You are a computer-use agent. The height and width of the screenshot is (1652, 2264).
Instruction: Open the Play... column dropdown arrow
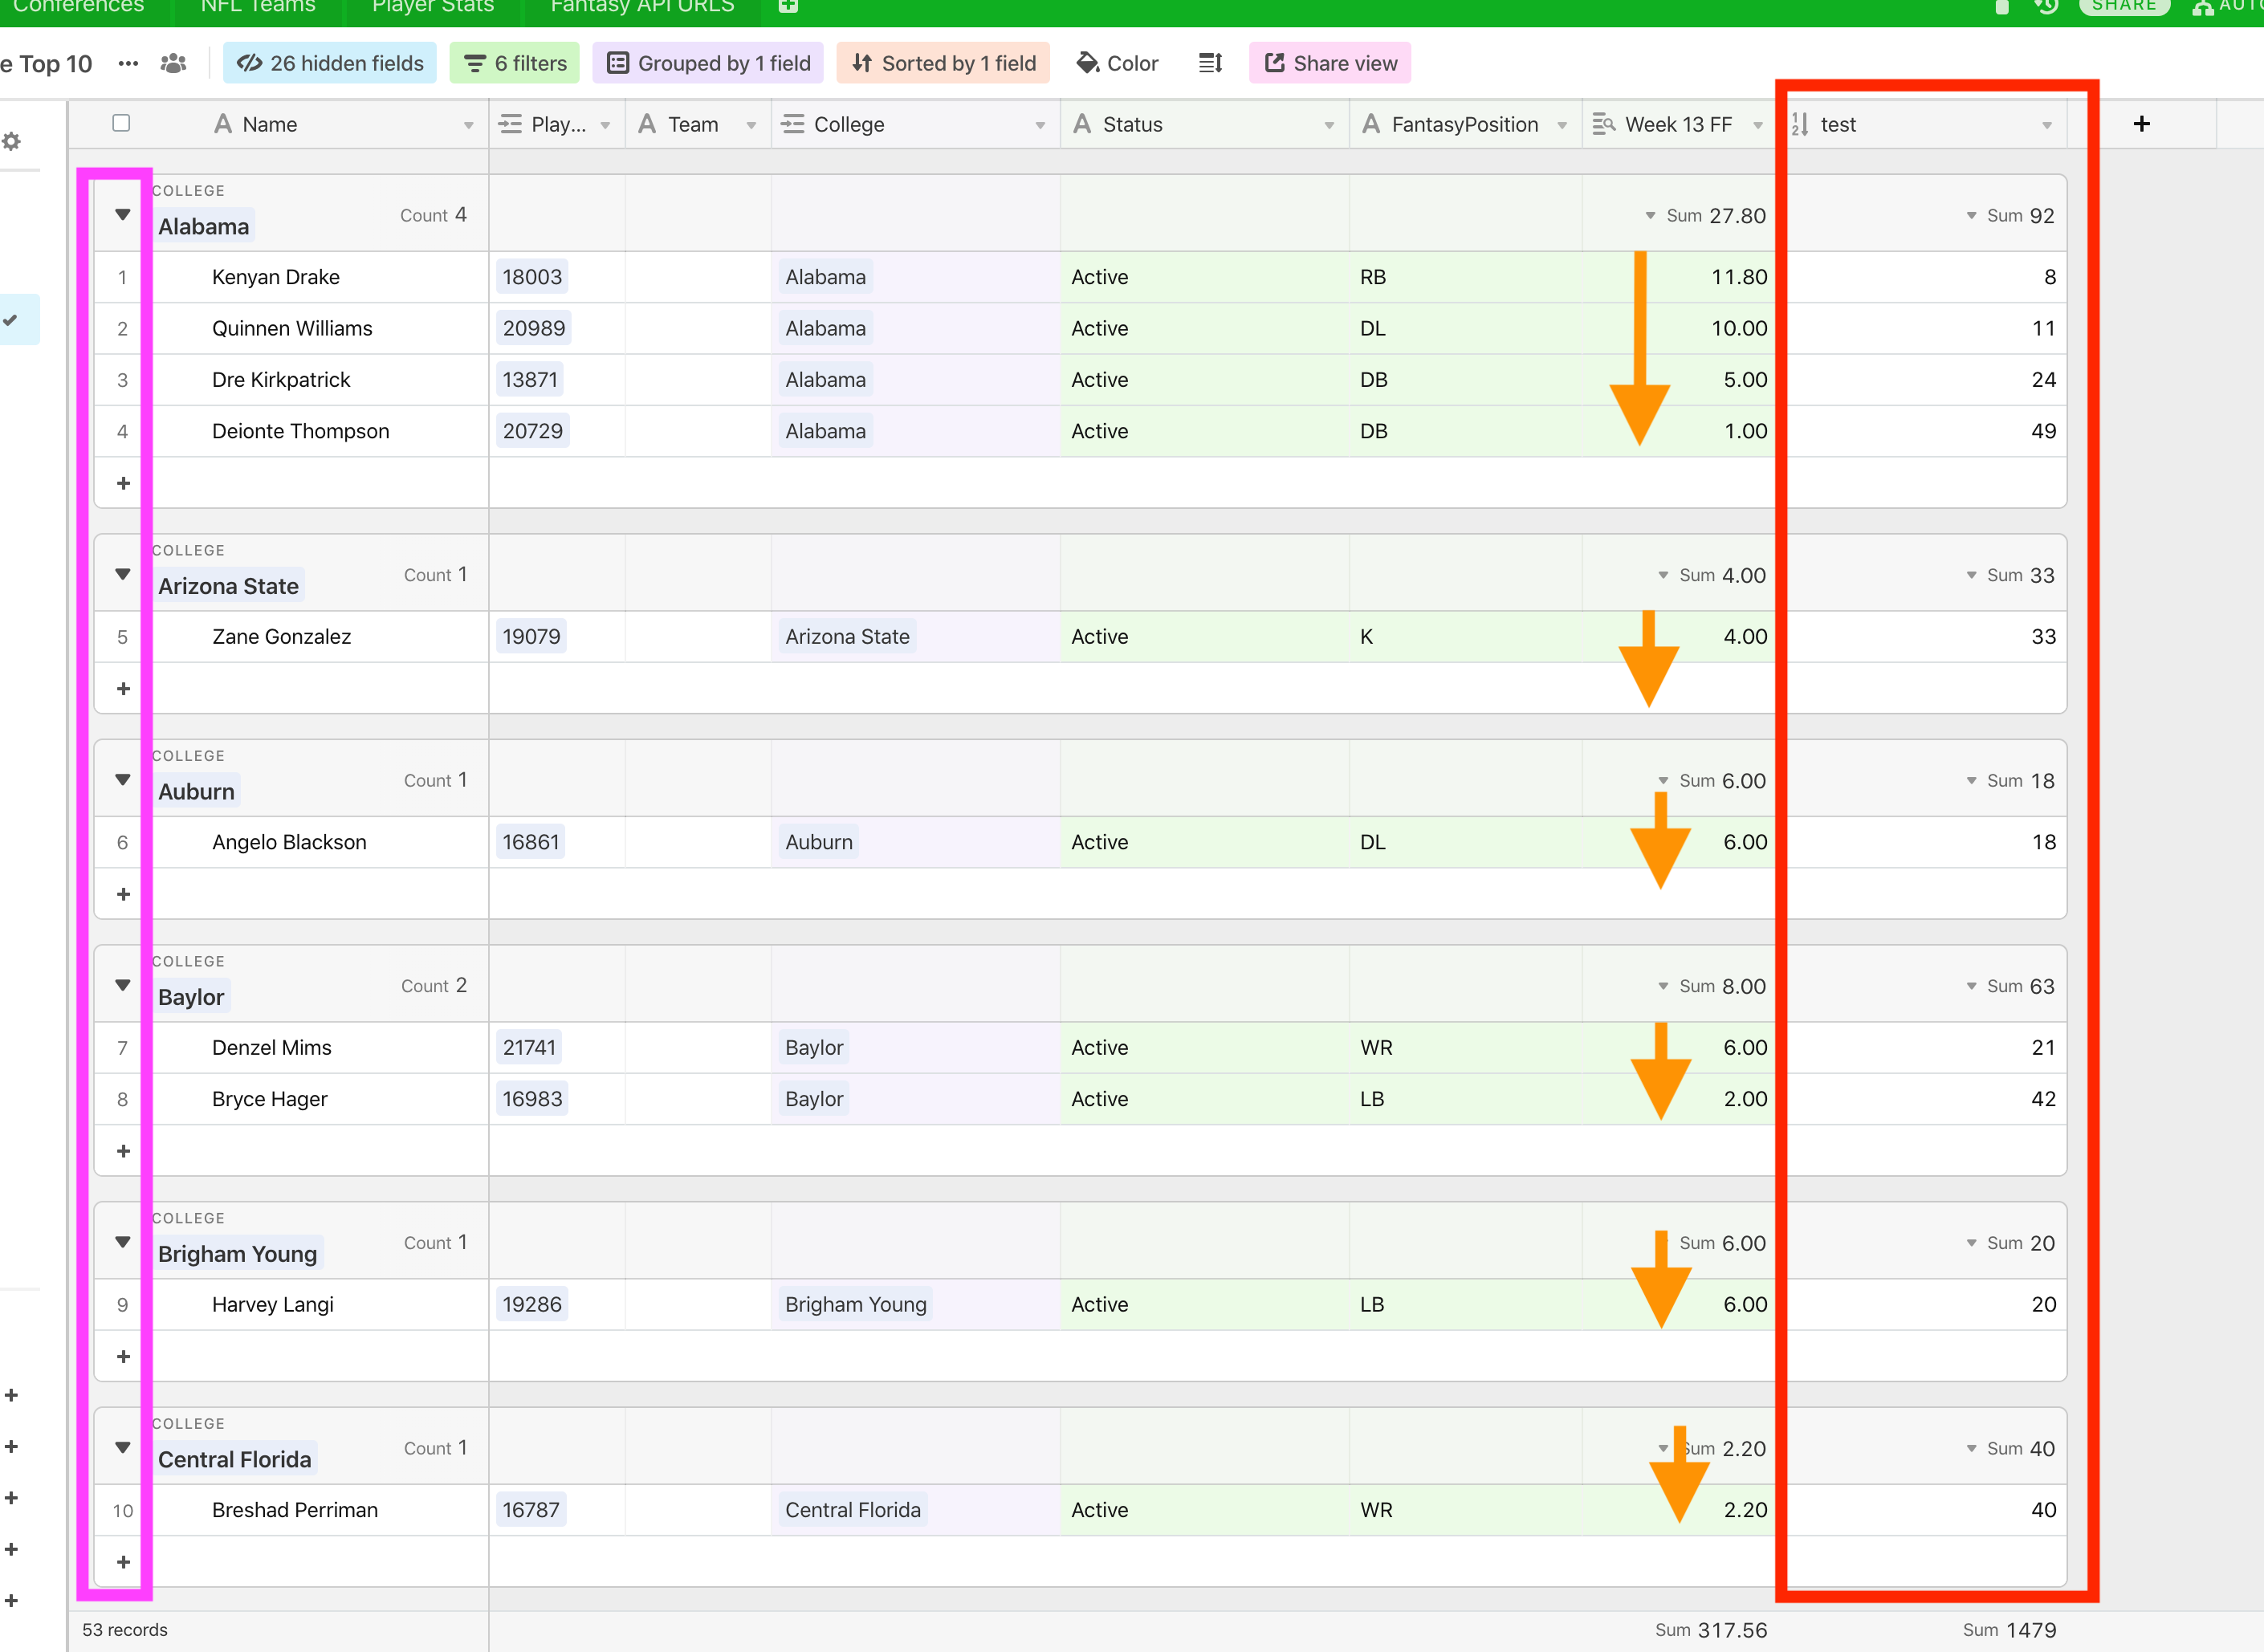point(605,125)
